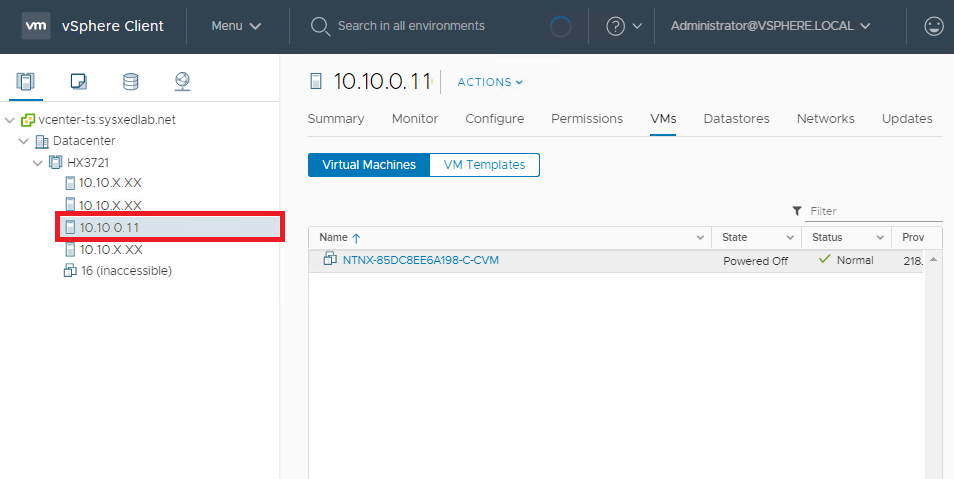The width and height of the screenshot is (954, 479).
Task: Switch to the Networks tab
Action: coord(826,119)
